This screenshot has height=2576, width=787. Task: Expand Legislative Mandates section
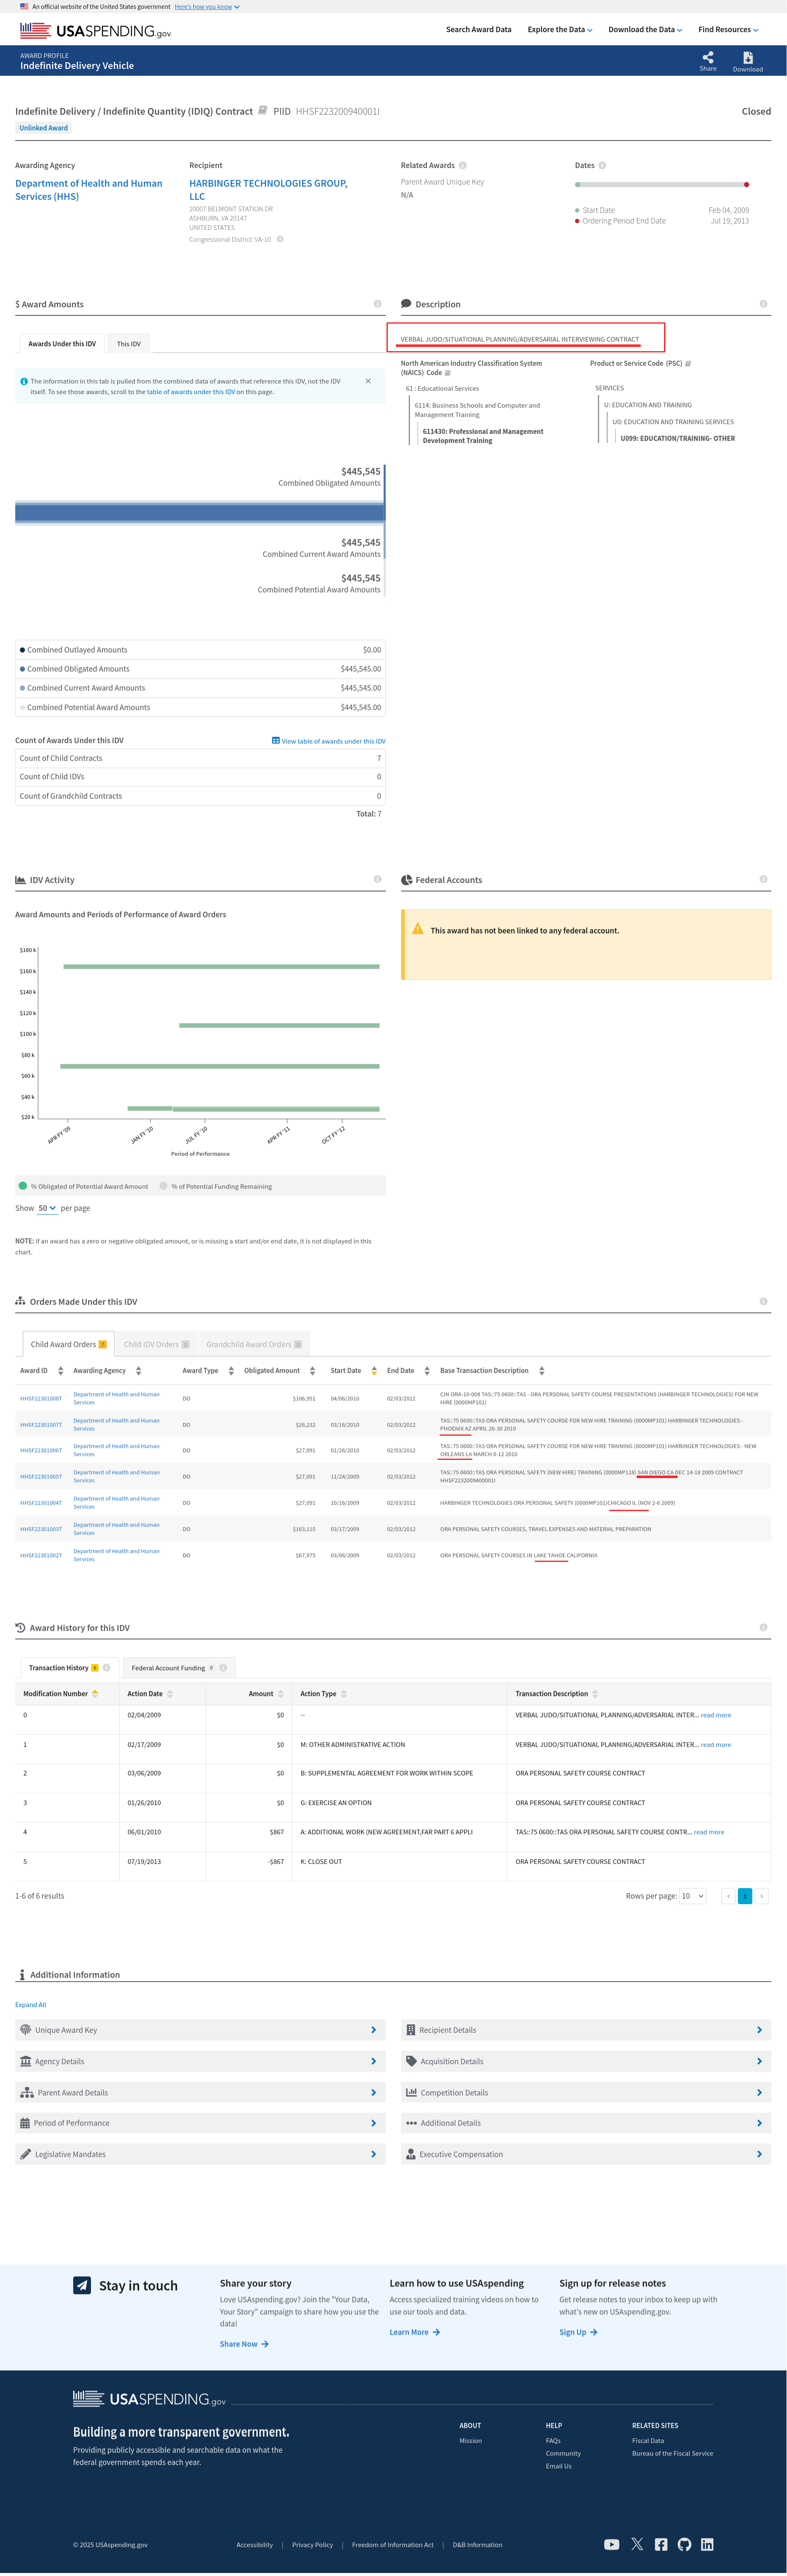pyautogui.click(x=200, y=2154)
